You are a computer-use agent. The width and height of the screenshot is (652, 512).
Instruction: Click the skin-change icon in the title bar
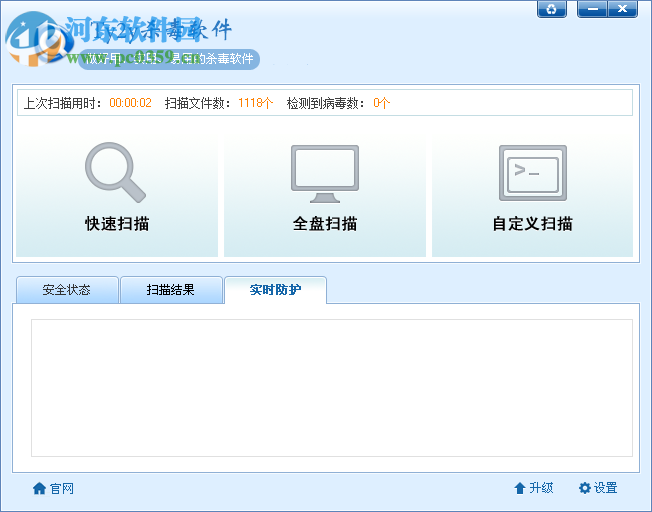551,9
